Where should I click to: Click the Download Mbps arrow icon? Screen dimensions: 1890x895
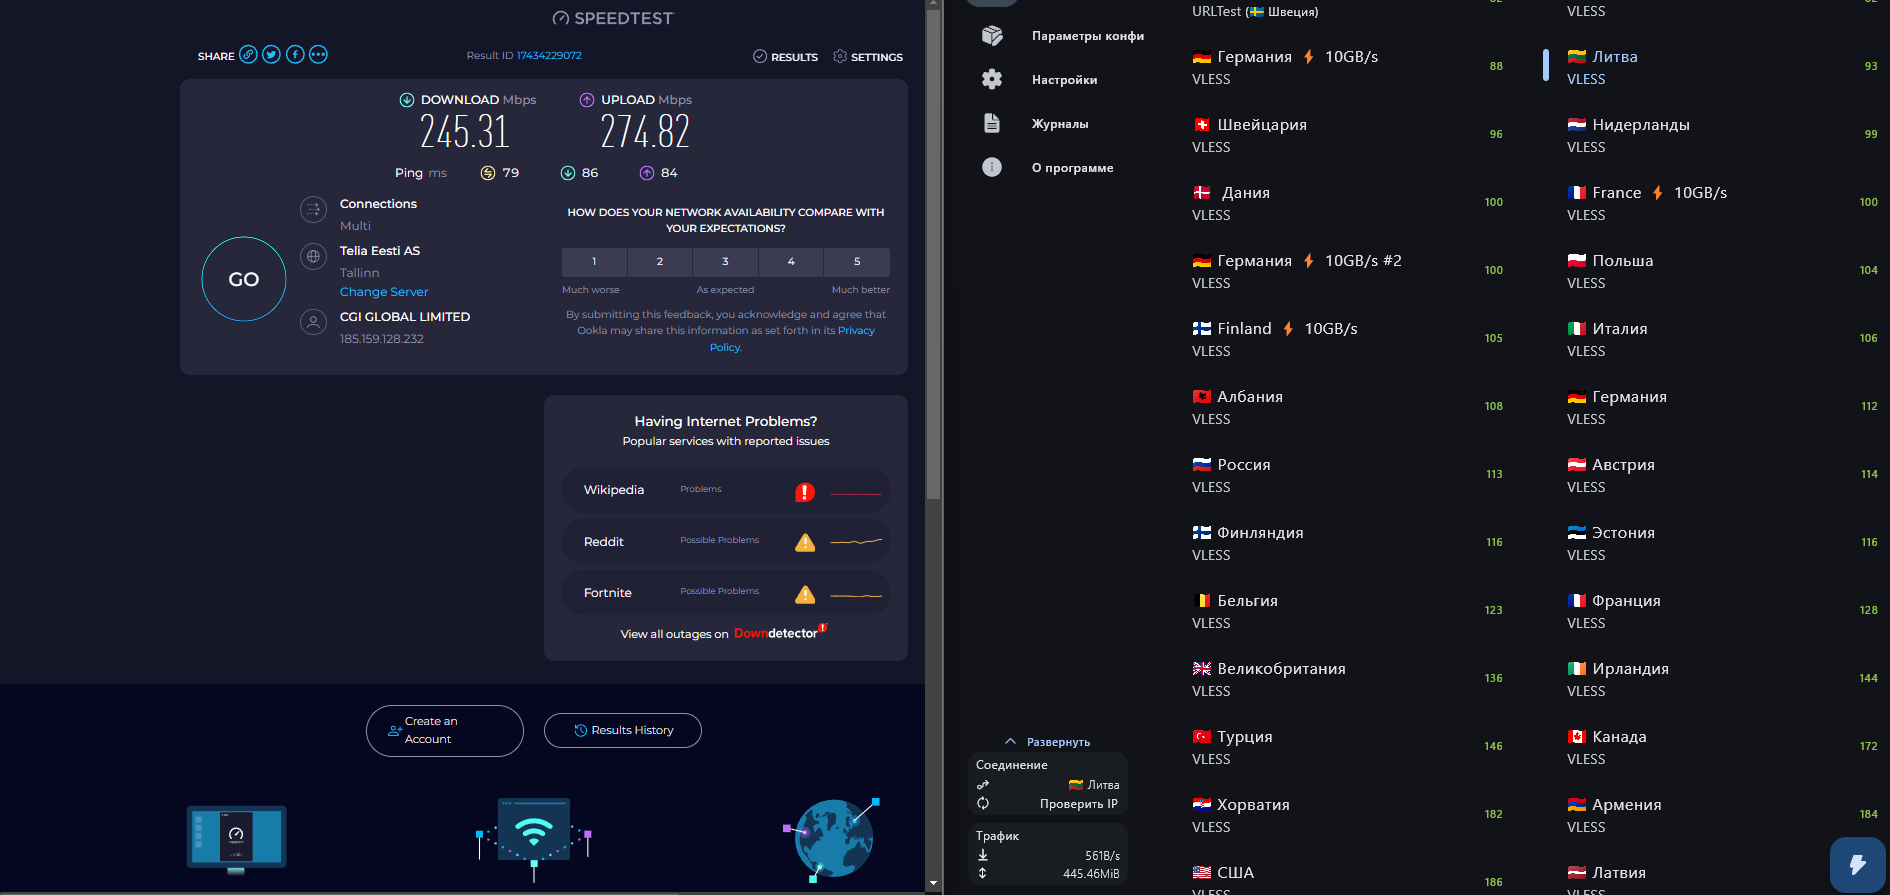[x=407, y=100]
